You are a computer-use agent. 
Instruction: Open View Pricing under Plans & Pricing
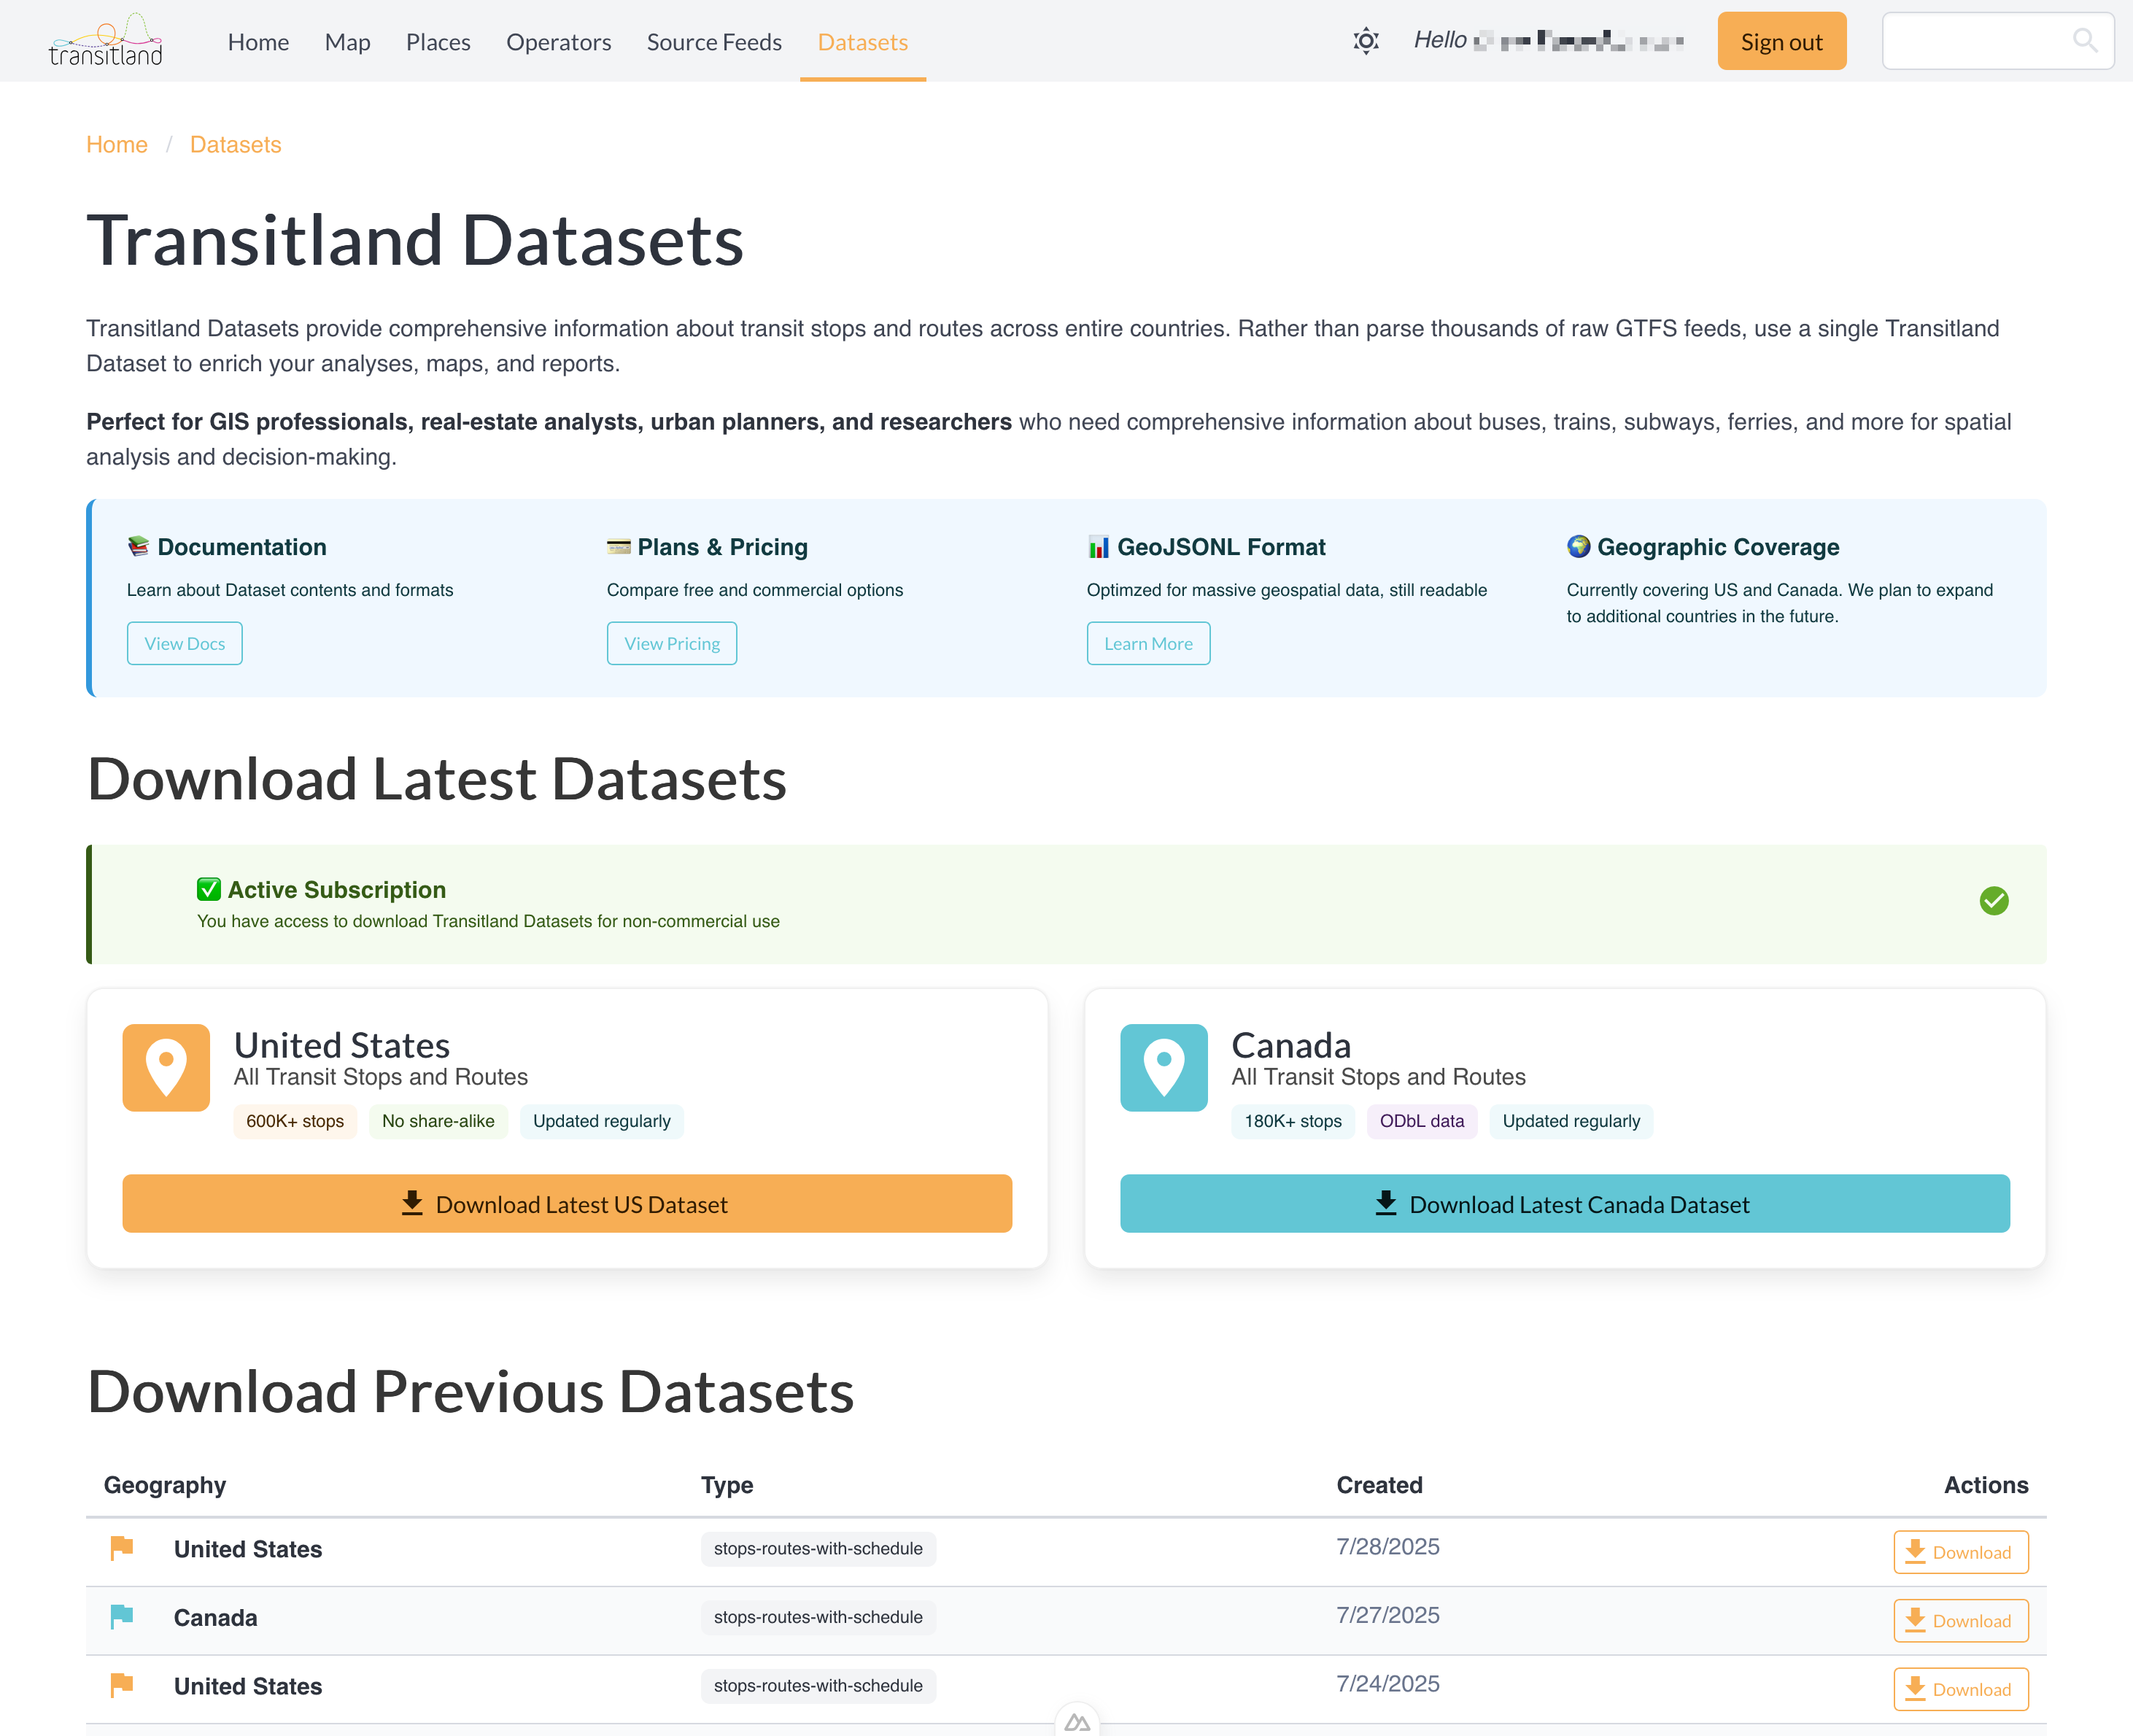[671, 643]
